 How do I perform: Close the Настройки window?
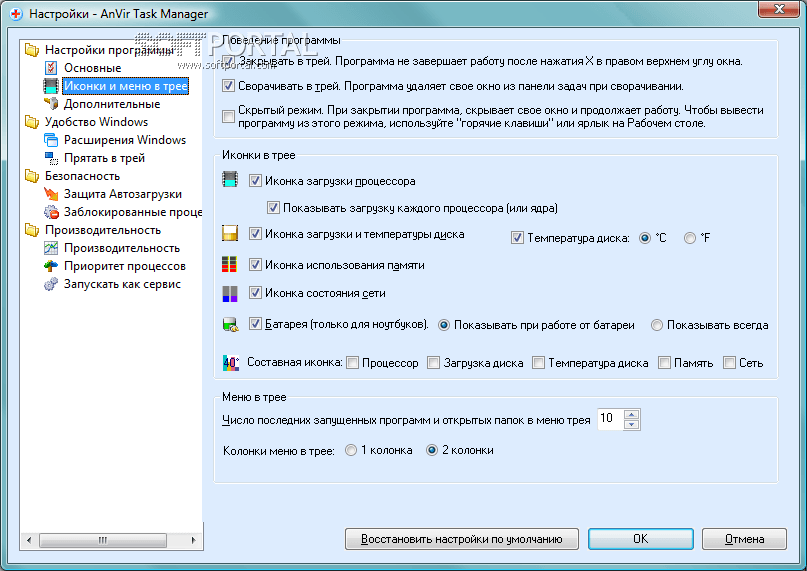click(x=779, y=9)
